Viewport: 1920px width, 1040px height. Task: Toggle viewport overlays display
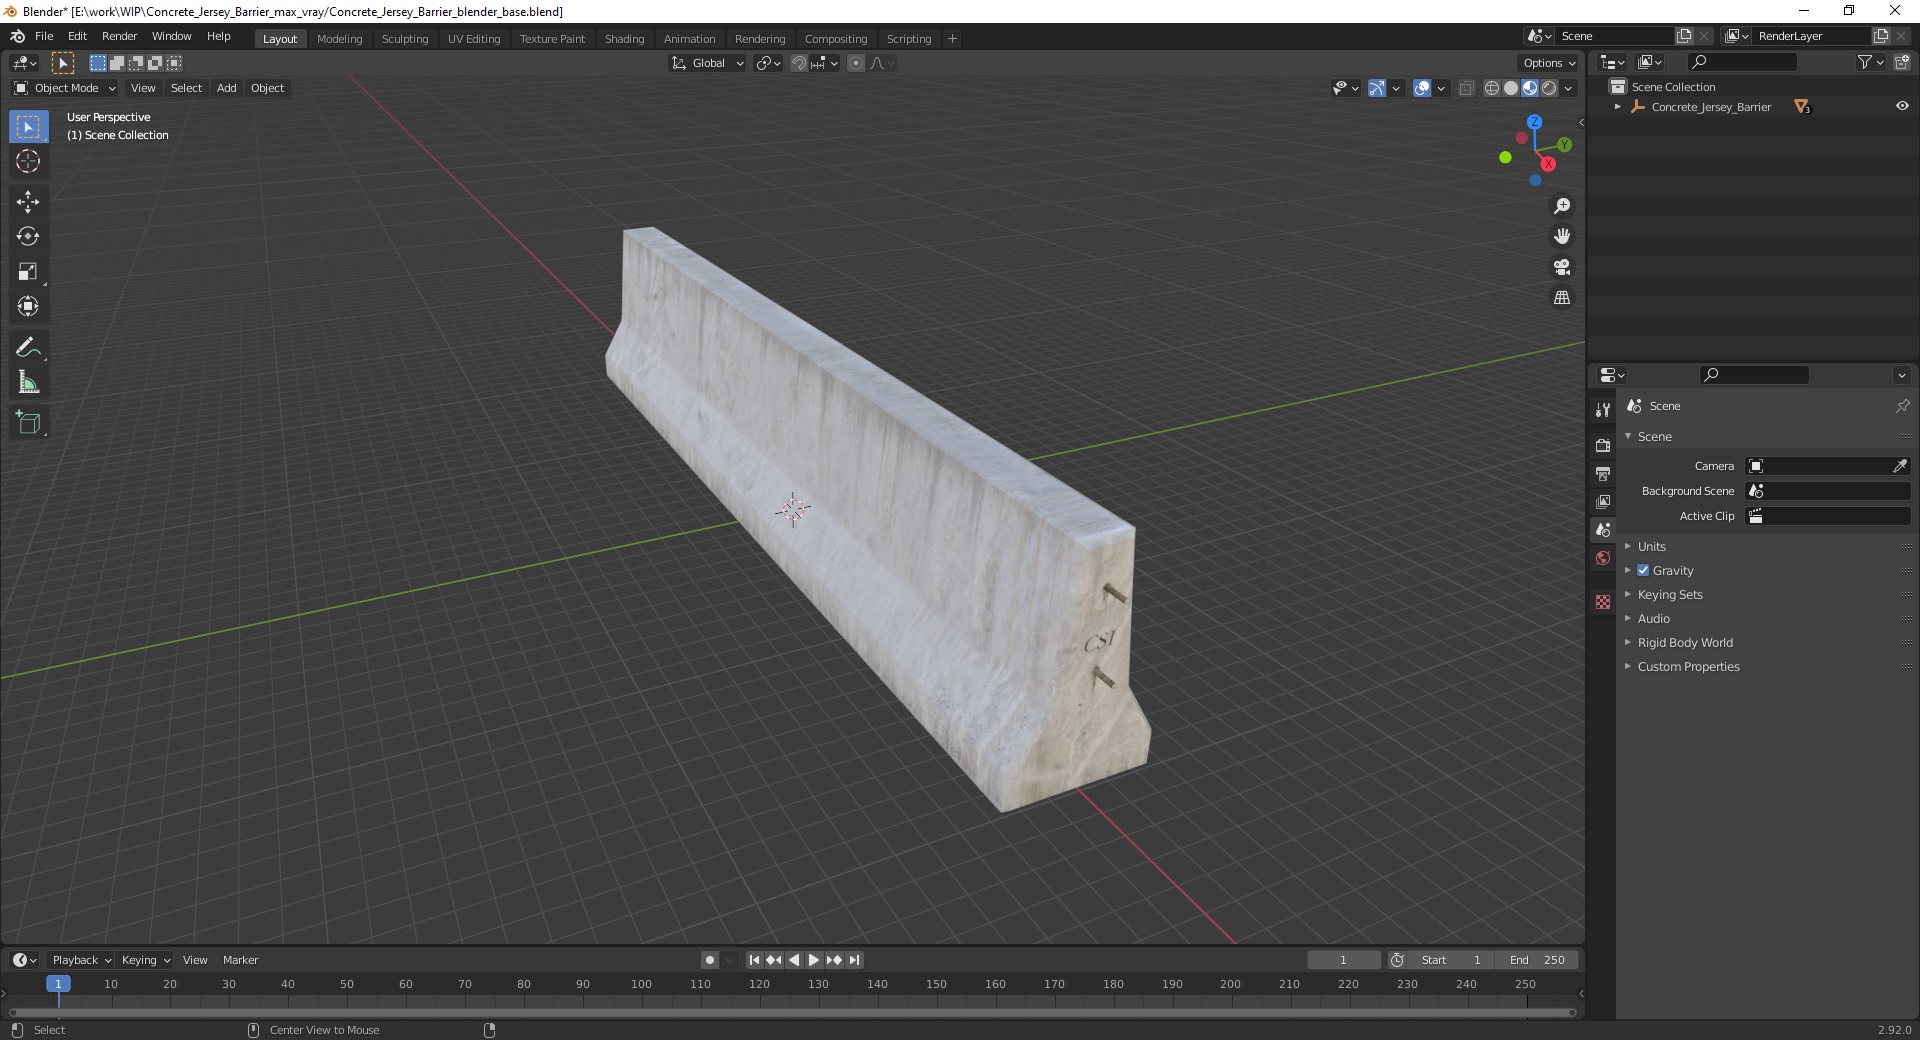[x=1422, y=88]
